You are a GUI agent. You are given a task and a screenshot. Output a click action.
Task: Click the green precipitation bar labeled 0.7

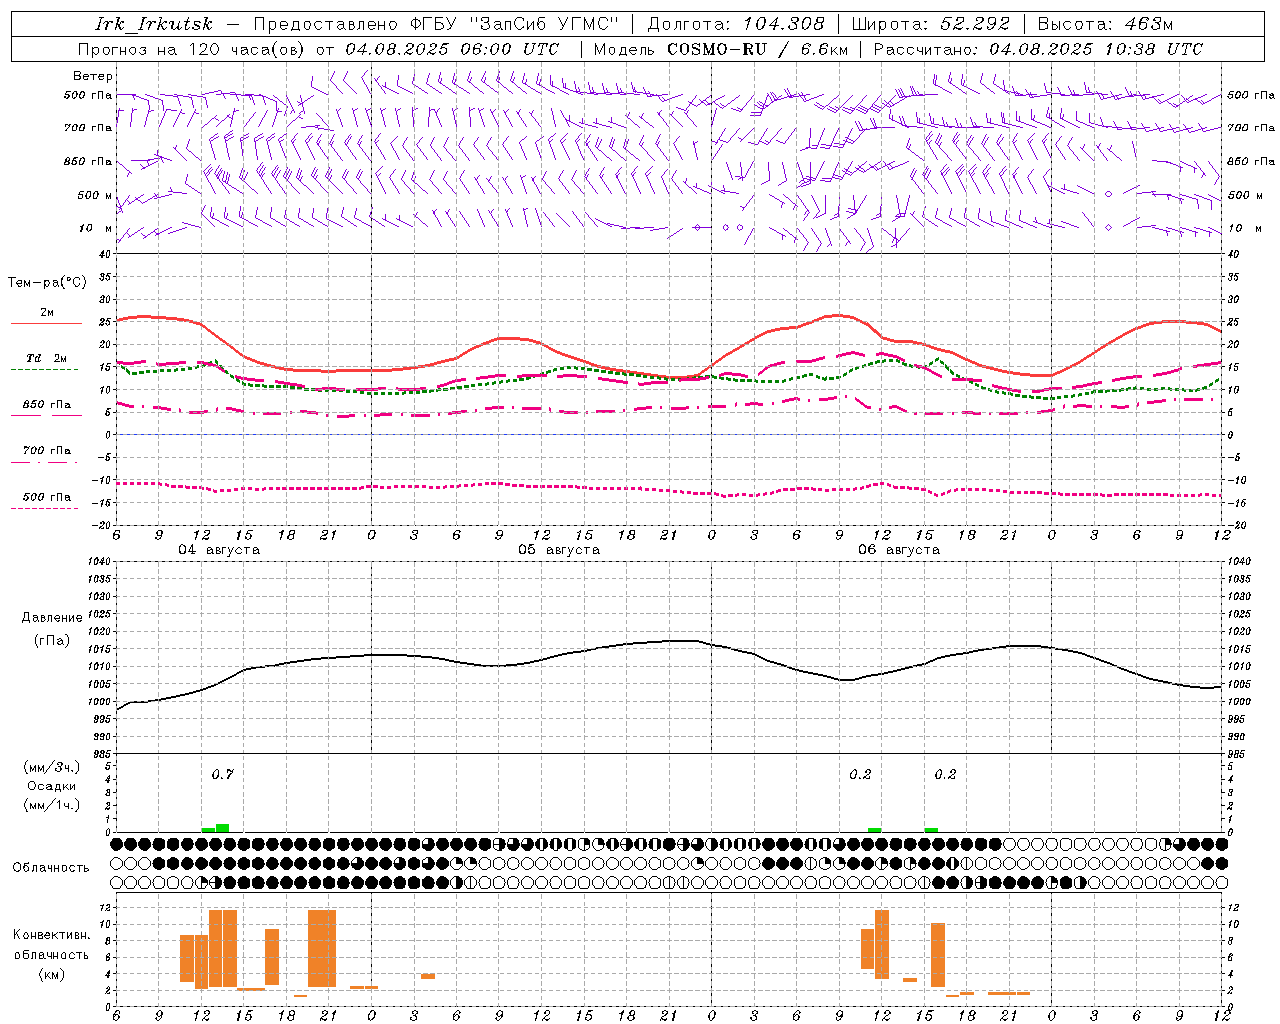coord(222,828)
